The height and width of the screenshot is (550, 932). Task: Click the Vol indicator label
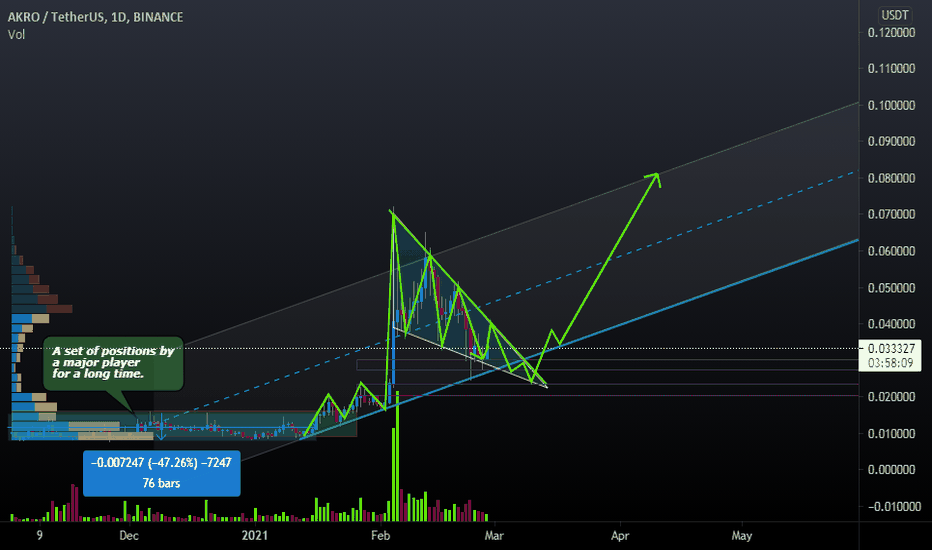(x=16, y=34)
